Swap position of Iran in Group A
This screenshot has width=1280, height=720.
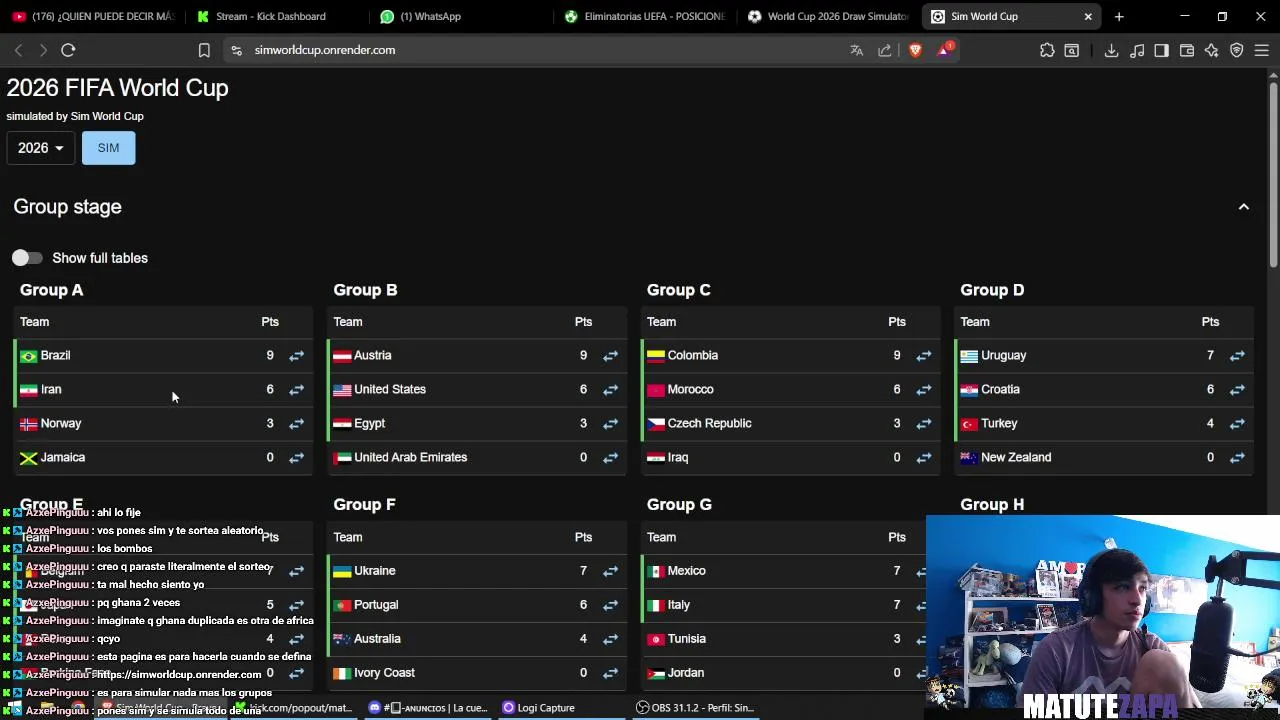click(296, 390)
